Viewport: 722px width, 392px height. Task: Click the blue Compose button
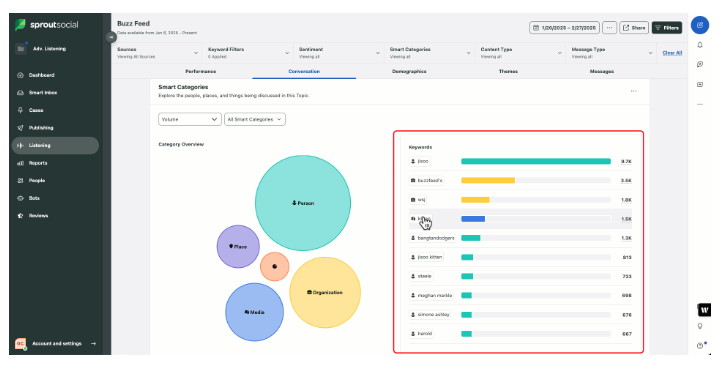pos(699,25)
